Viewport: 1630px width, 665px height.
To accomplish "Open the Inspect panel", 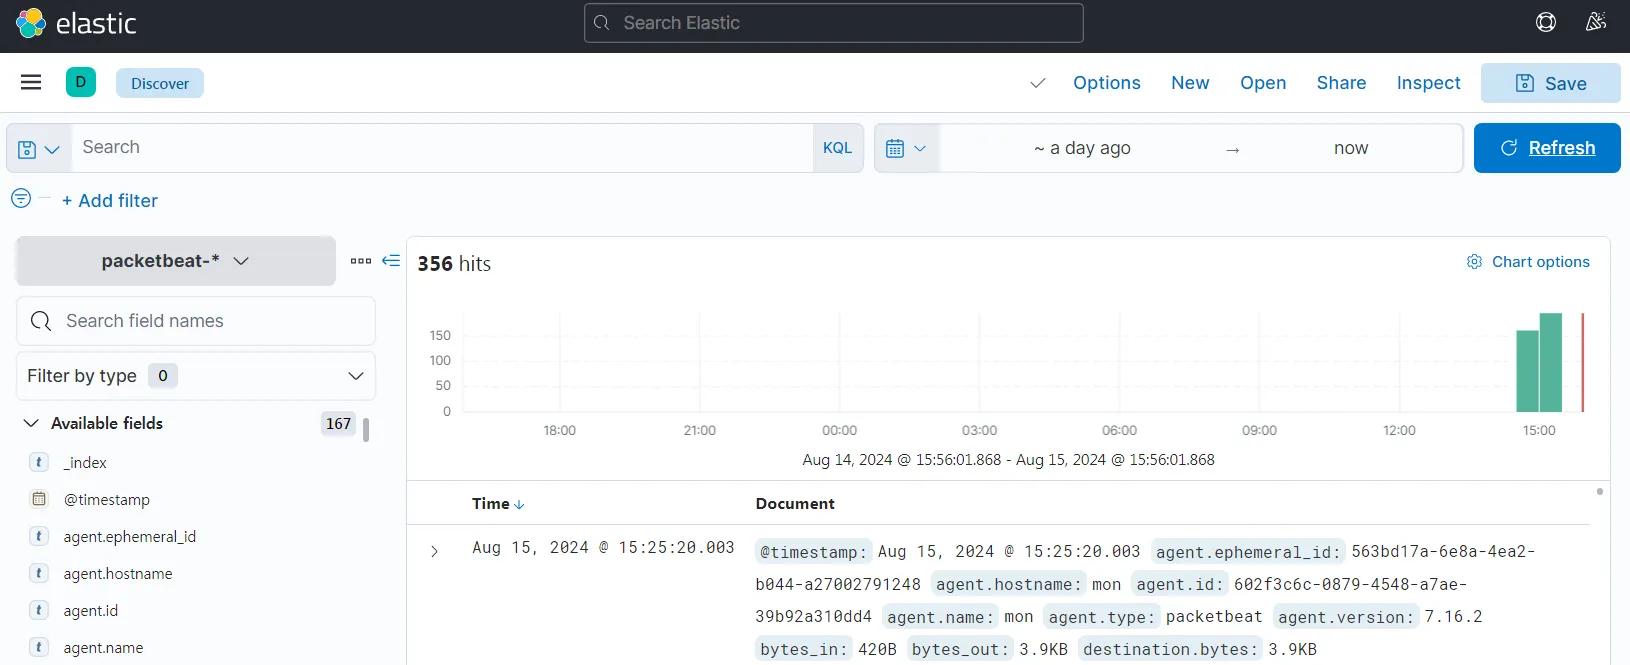I will [1428, 83].
